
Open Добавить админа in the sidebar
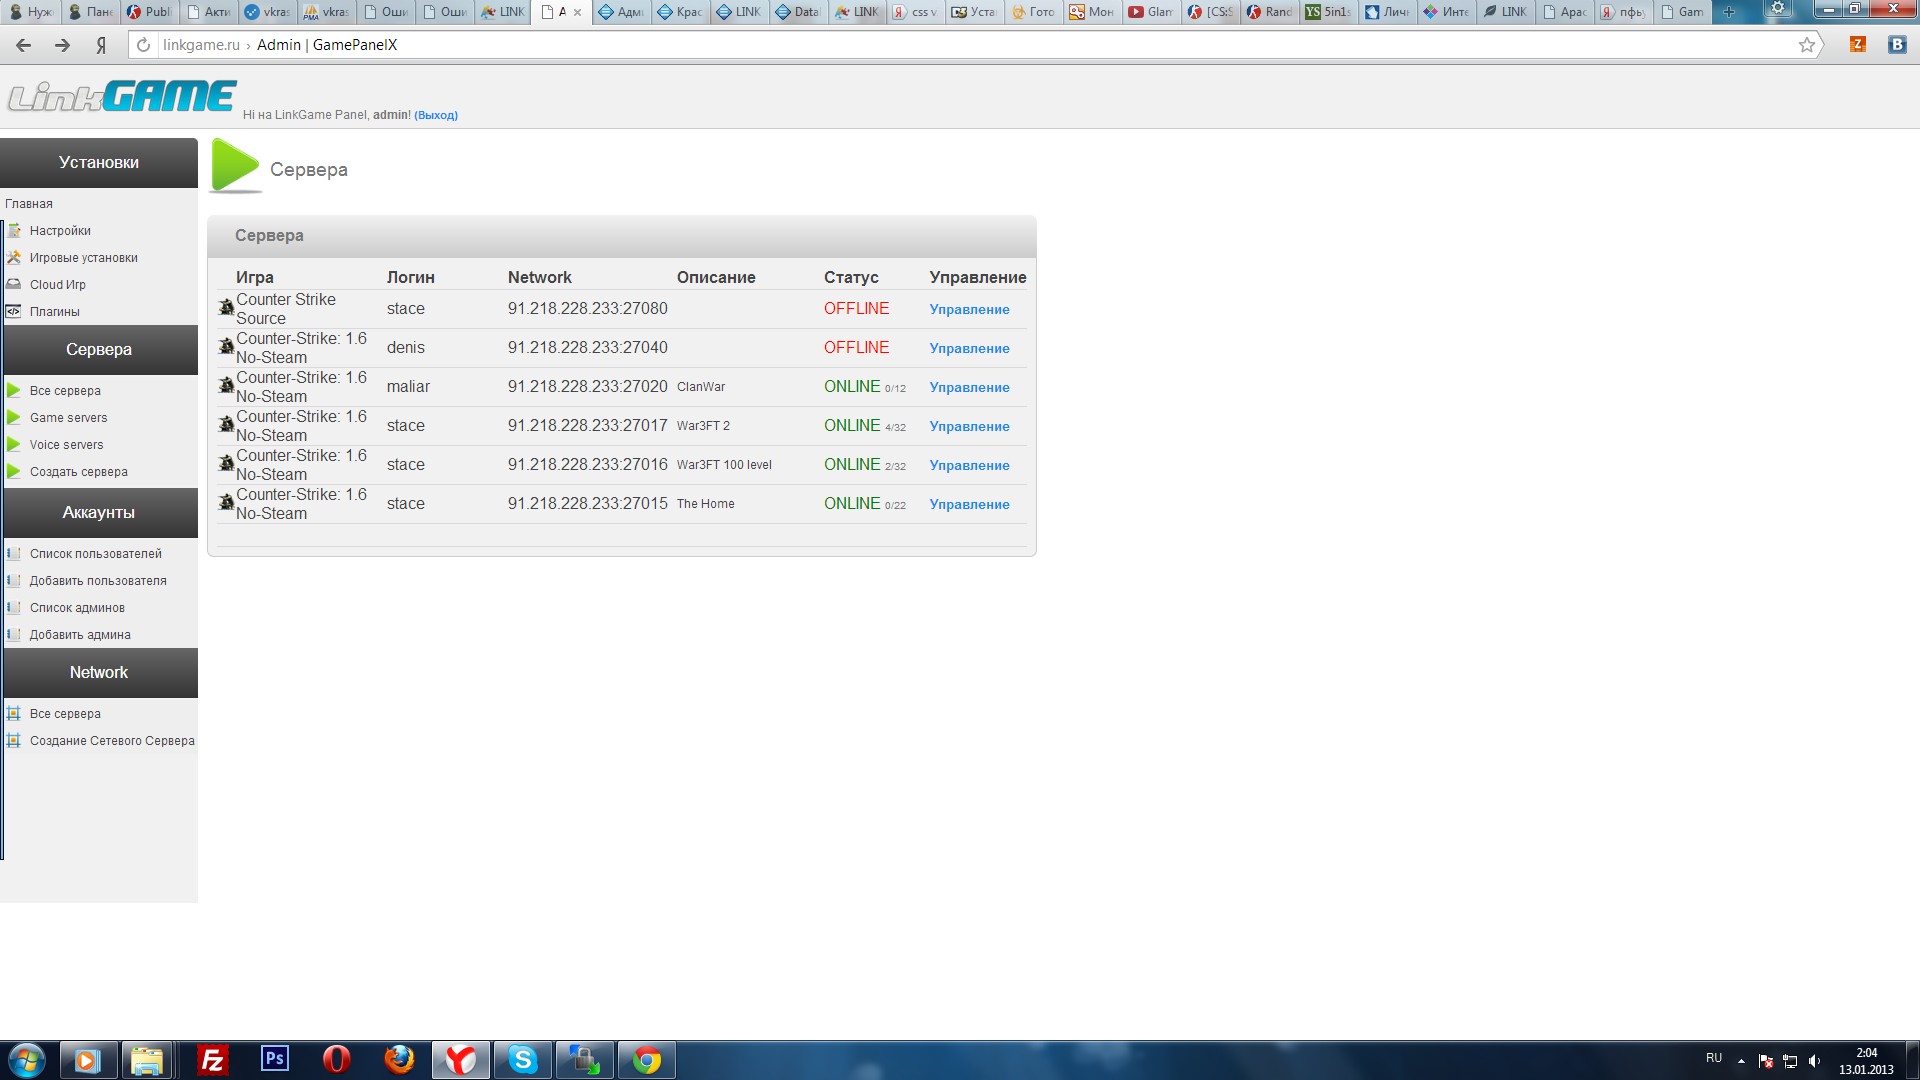pyautogui.click(x=80, y=634)
